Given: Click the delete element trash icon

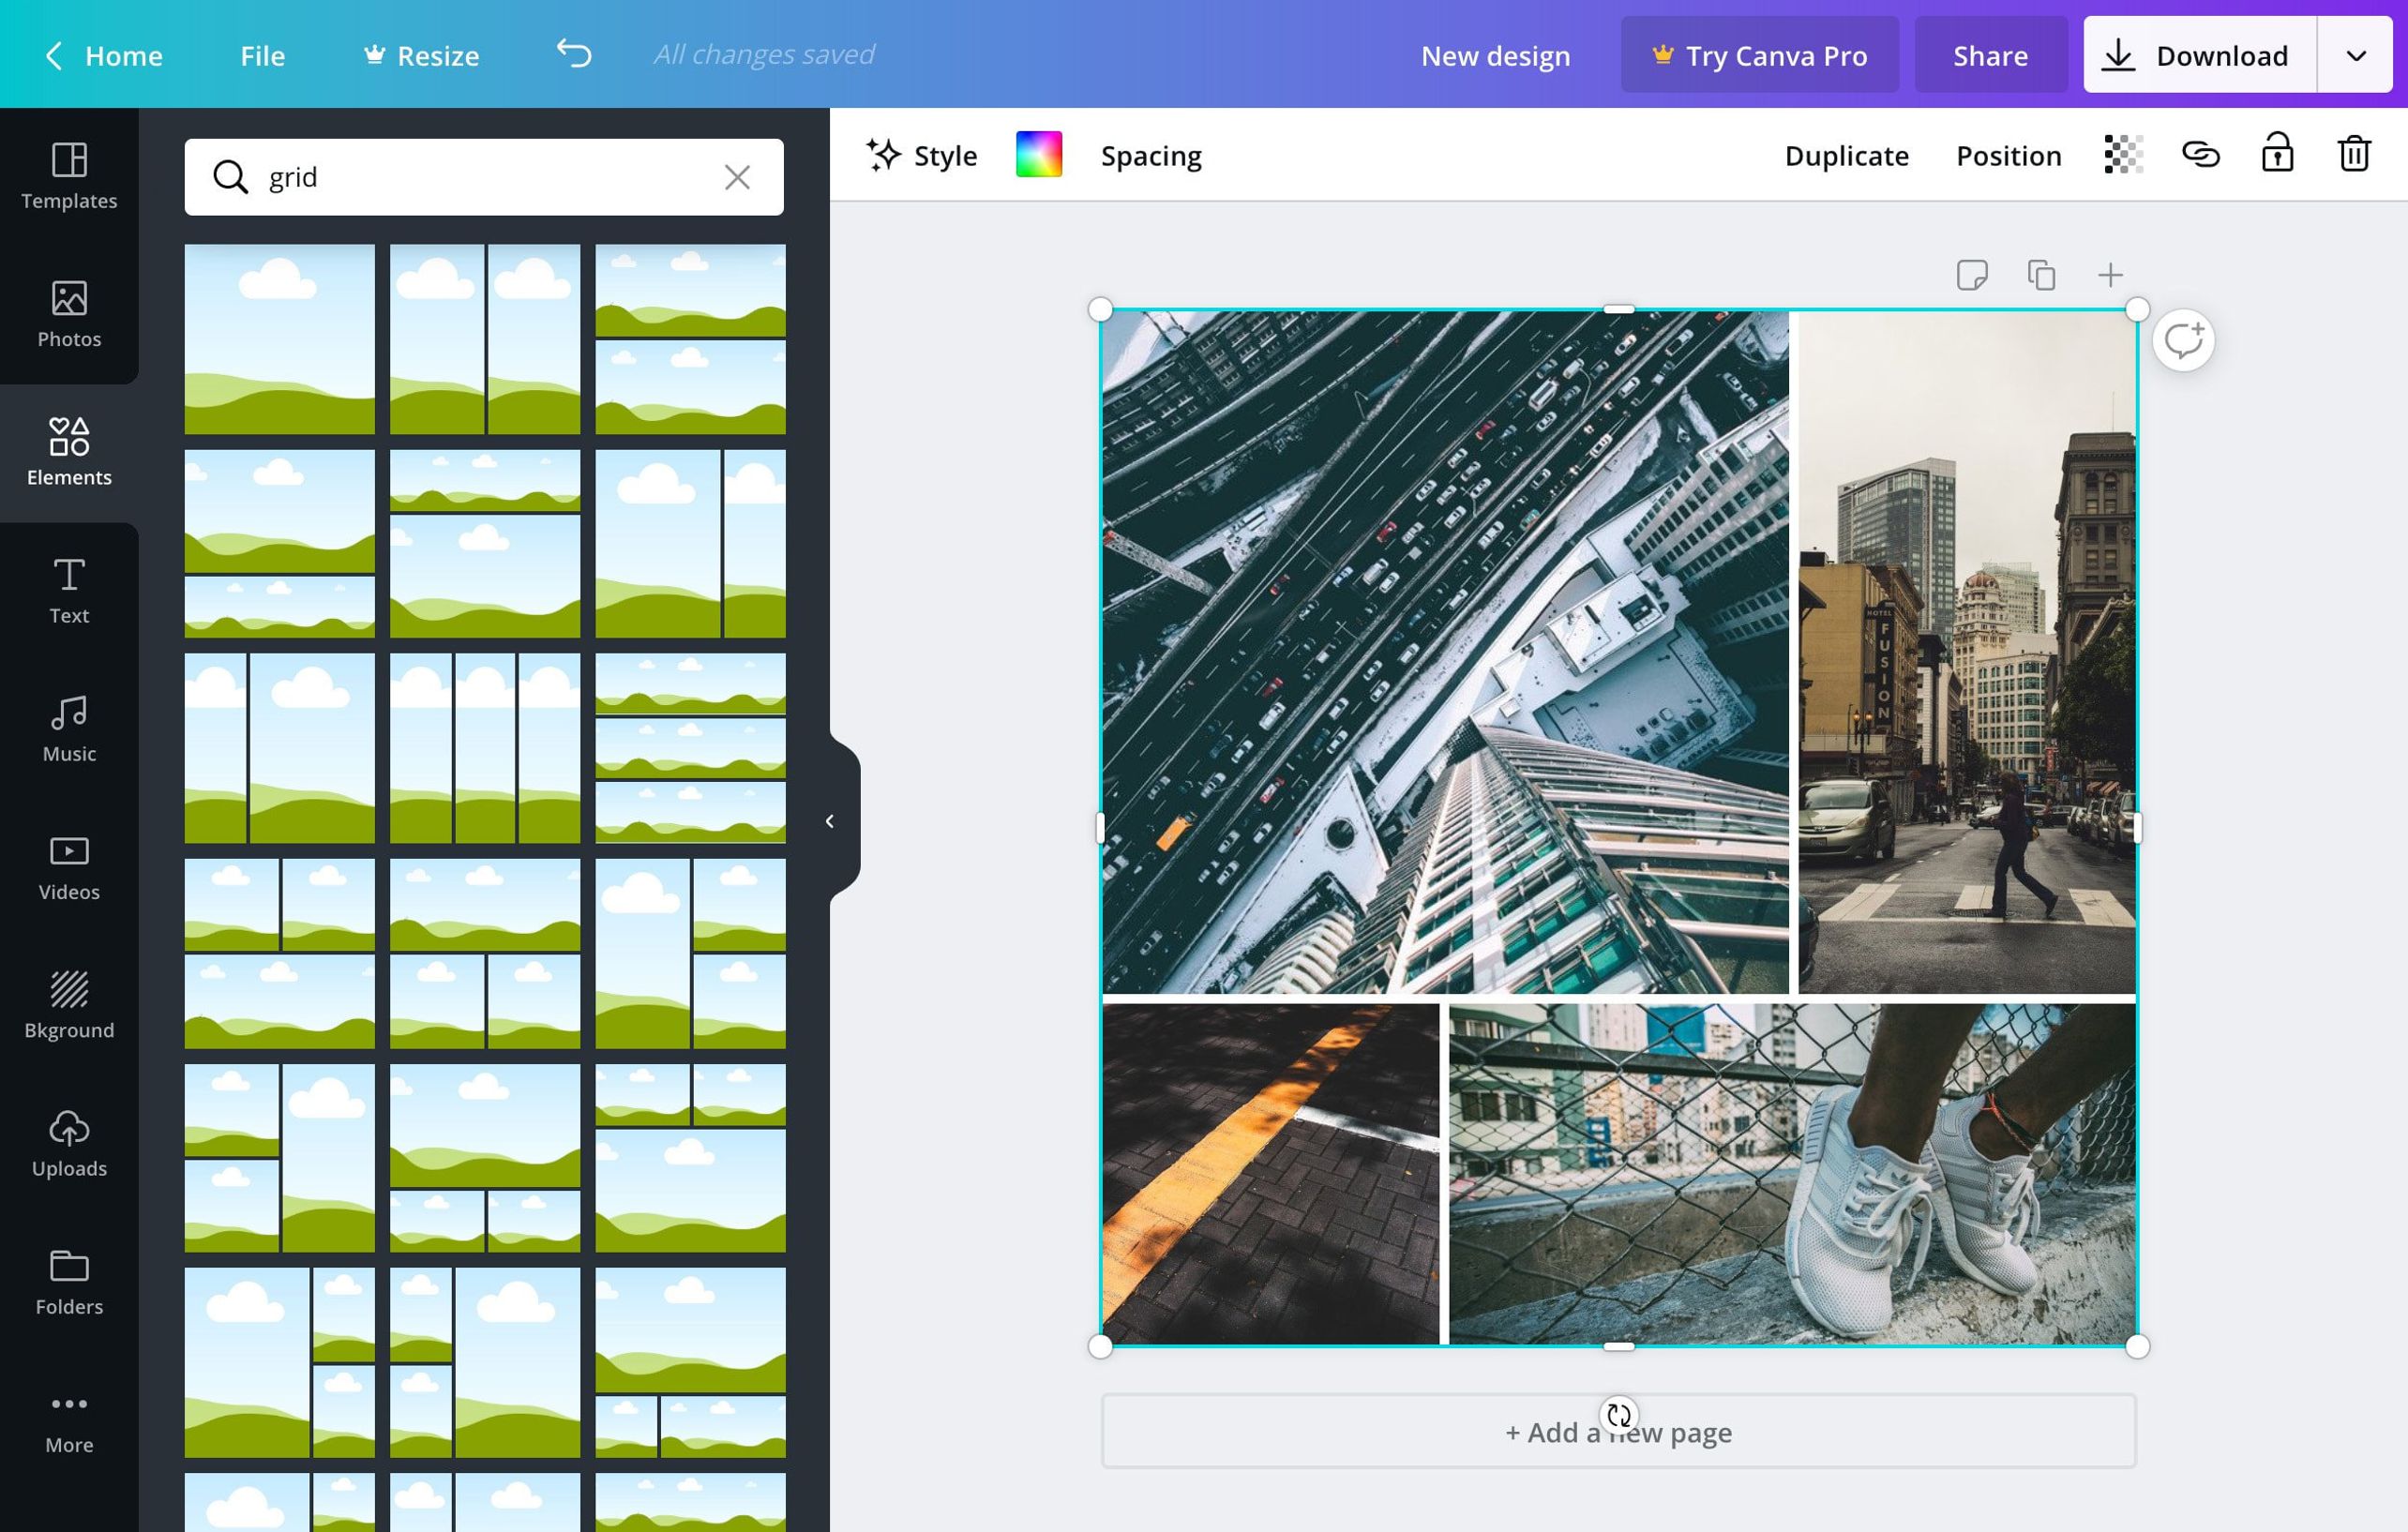Looking at the screenshot, I should click(x=2355, y=155).
